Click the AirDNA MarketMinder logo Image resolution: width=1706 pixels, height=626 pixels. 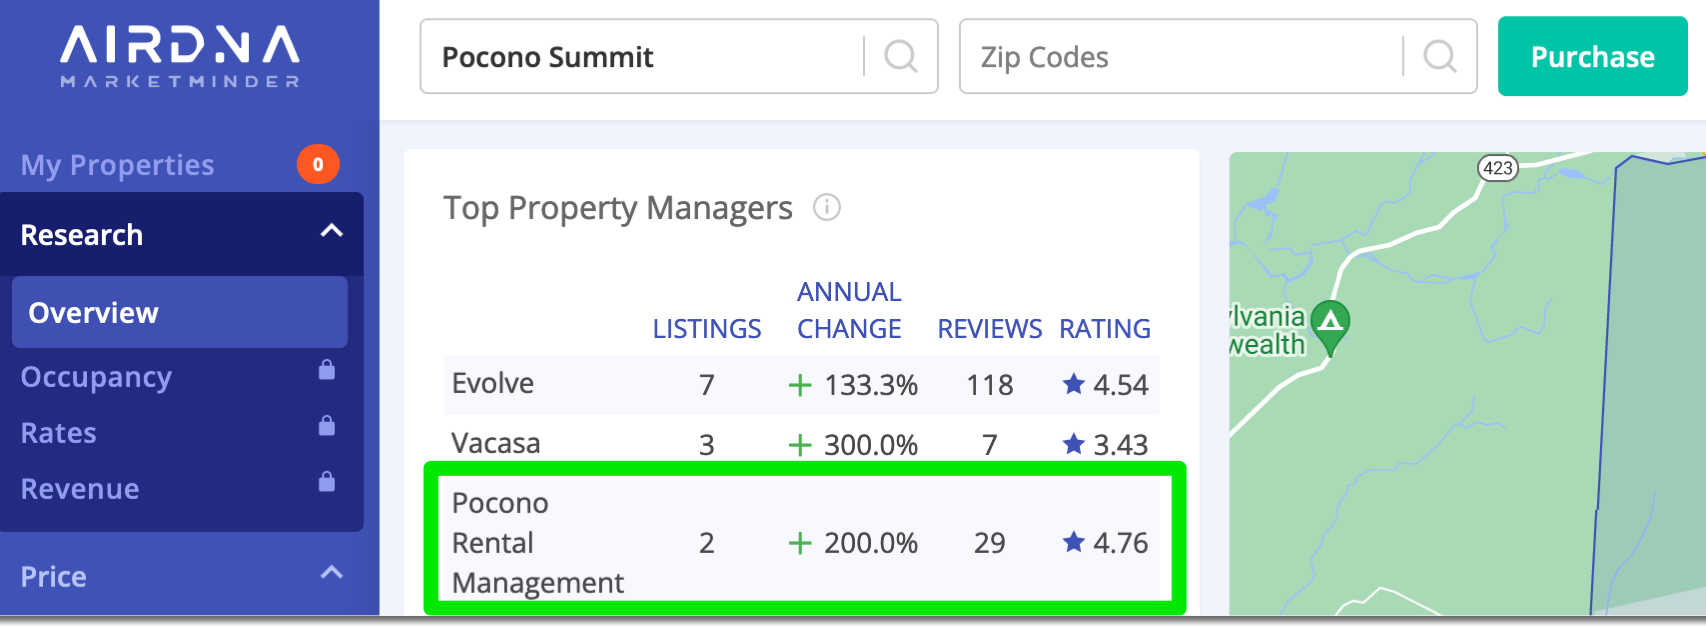point(180,57)
